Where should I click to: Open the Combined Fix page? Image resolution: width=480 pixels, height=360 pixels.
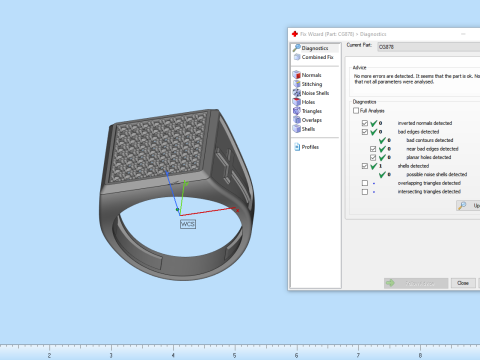[x=313, y=57]
